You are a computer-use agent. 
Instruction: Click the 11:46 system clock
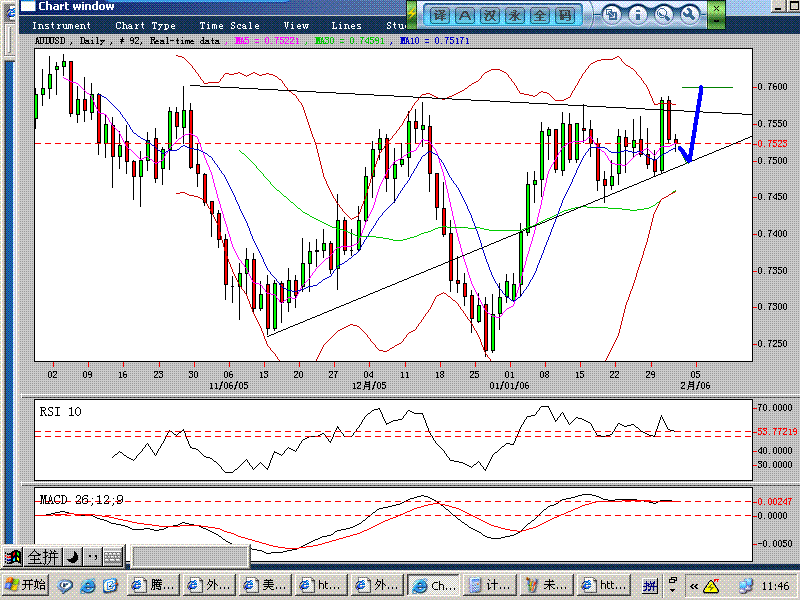coord(776,587)
